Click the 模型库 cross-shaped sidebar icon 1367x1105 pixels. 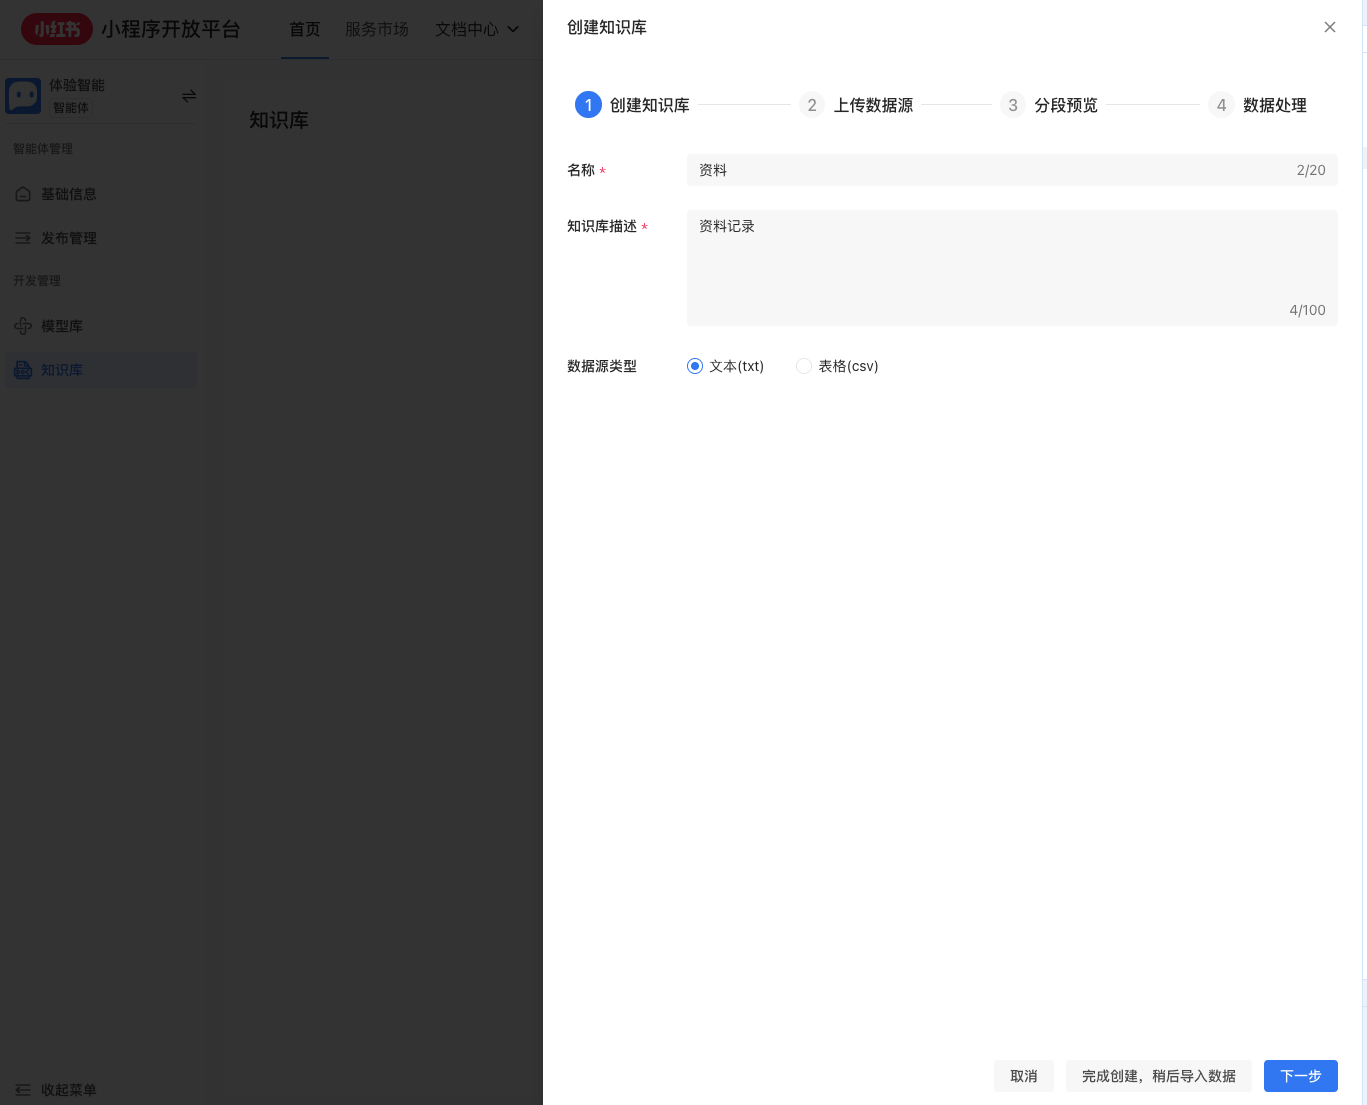(x=23, y=326)
